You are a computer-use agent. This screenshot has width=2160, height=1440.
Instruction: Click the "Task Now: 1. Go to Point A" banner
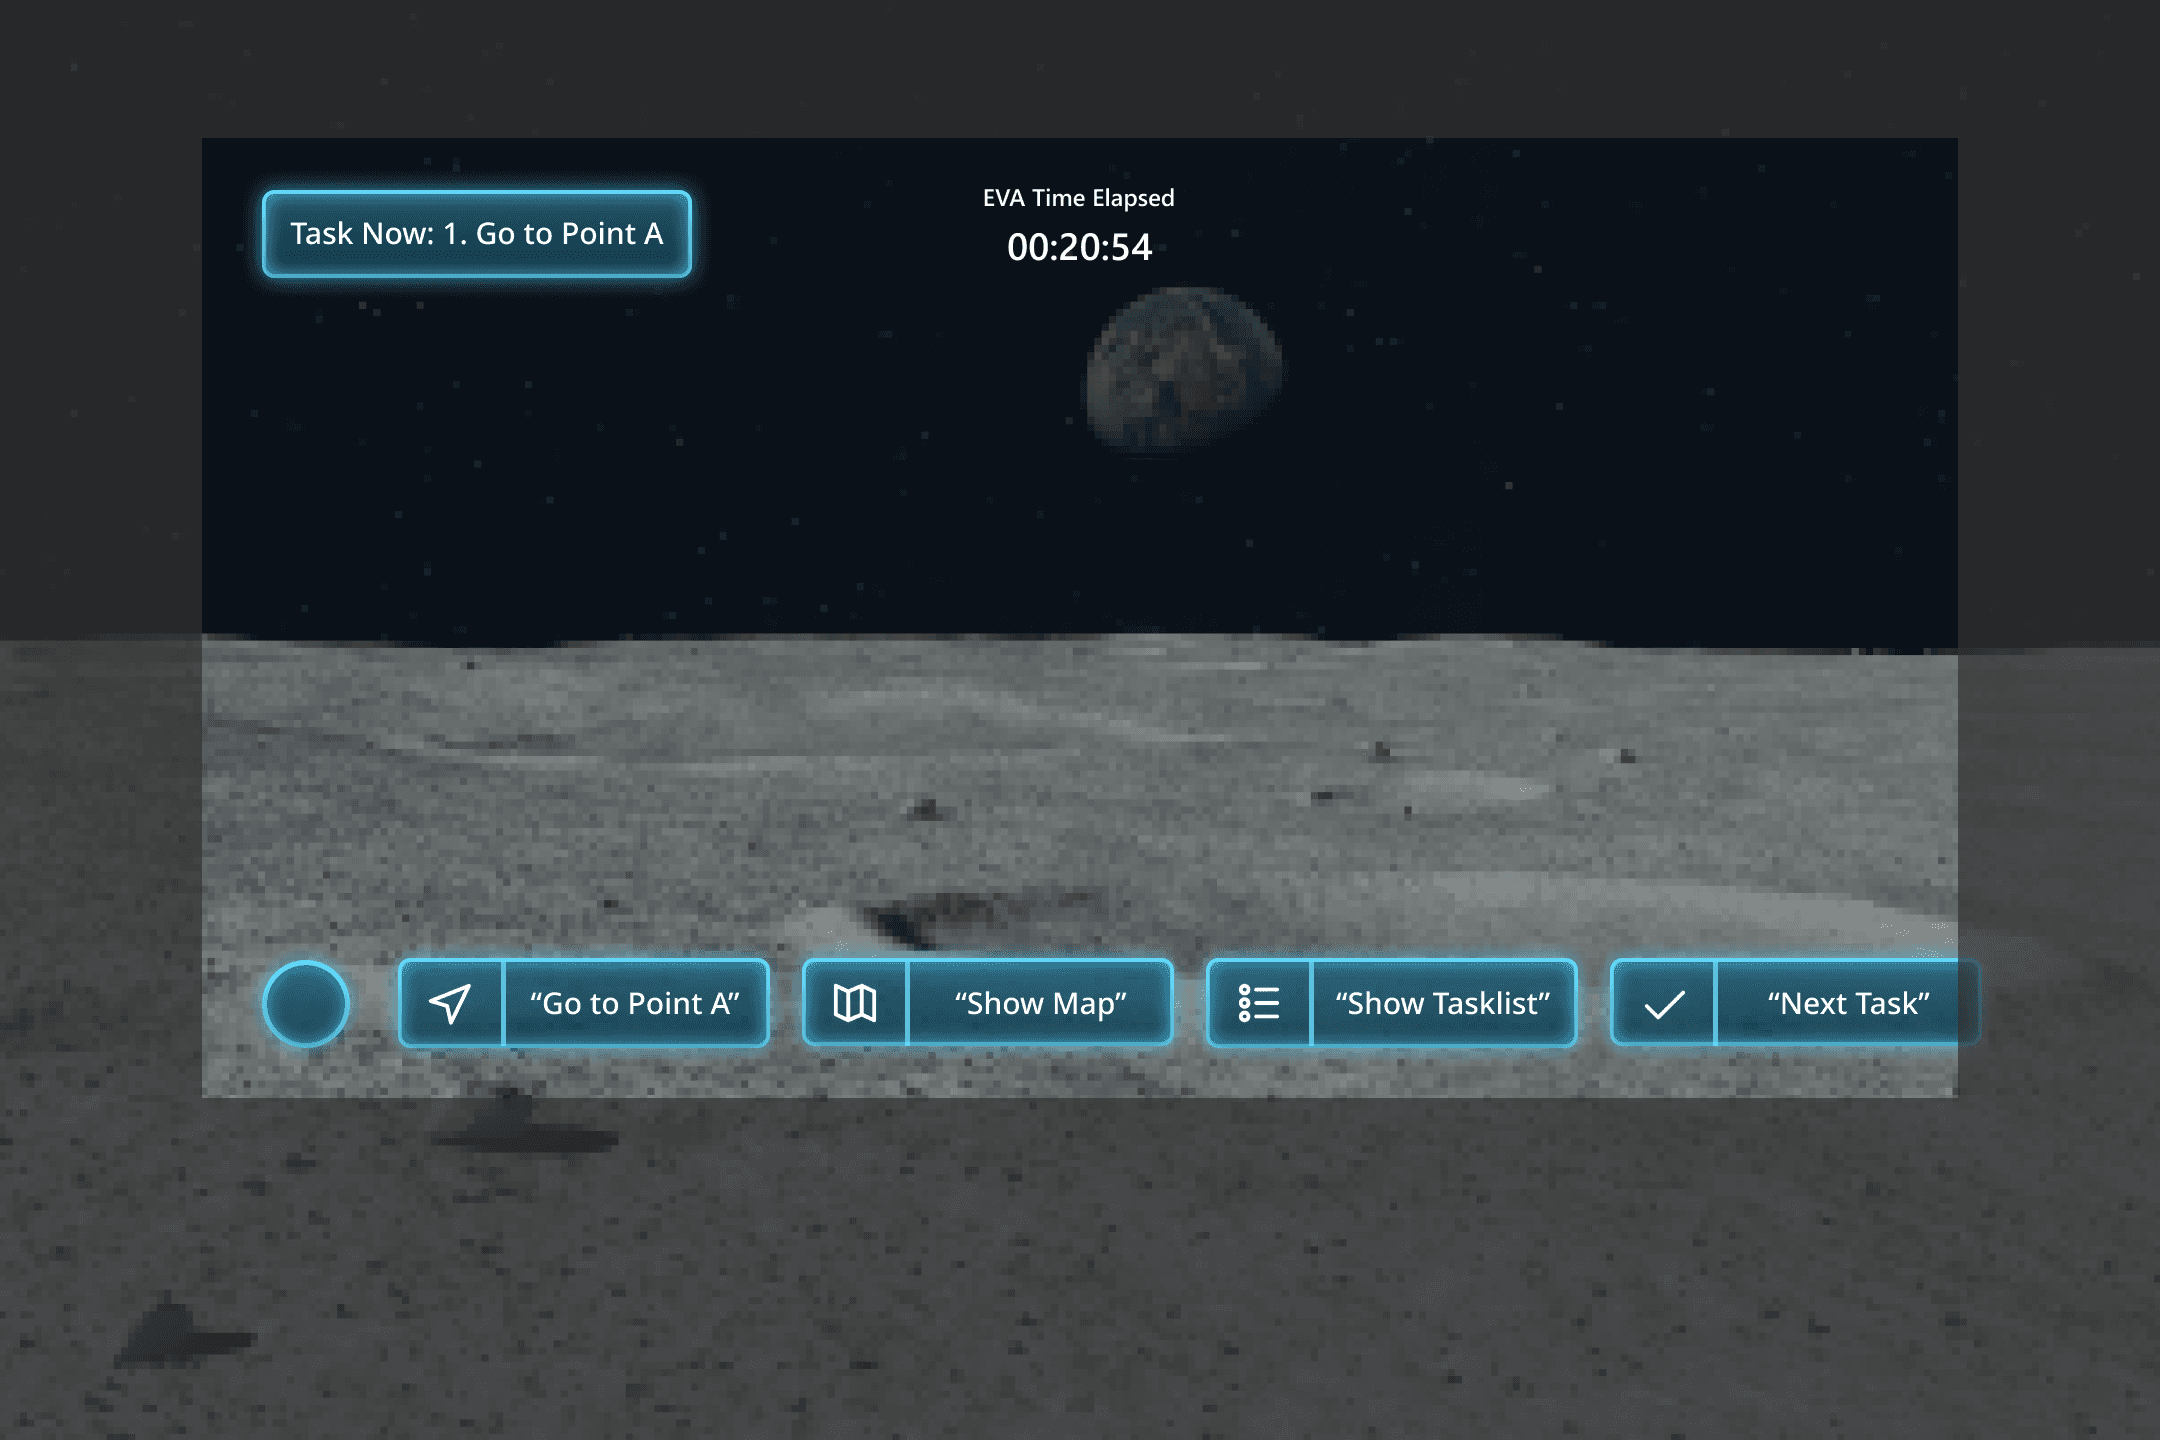pos(477,234)
